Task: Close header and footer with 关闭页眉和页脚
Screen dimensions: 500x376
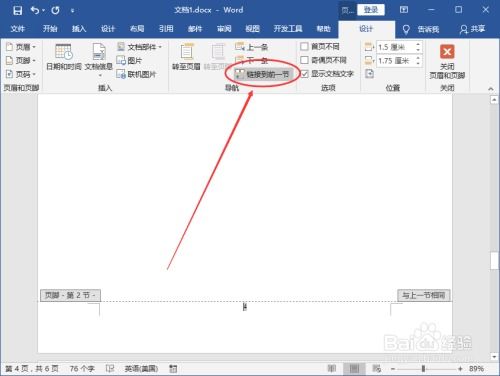Action: (x=447, y=62)
